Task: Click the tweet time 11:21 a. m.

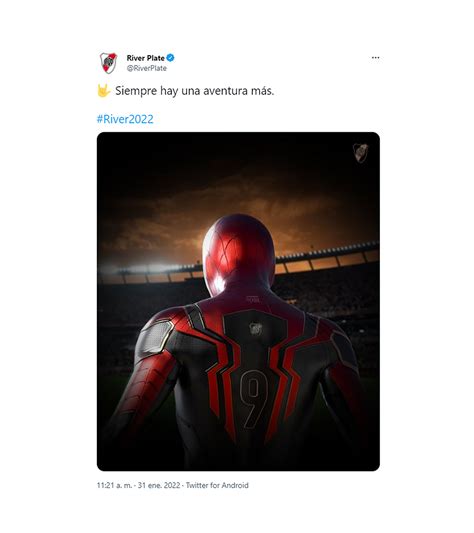Action: pyautogui.click(x=114, y=485)
